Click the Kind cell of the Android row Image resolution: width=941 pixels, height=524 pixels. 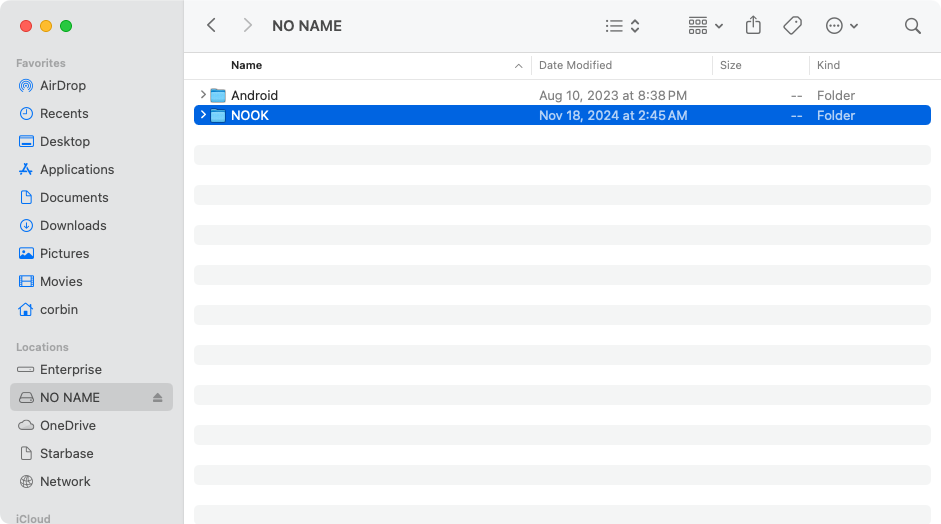pyautogui.click(x=835, y=95)
